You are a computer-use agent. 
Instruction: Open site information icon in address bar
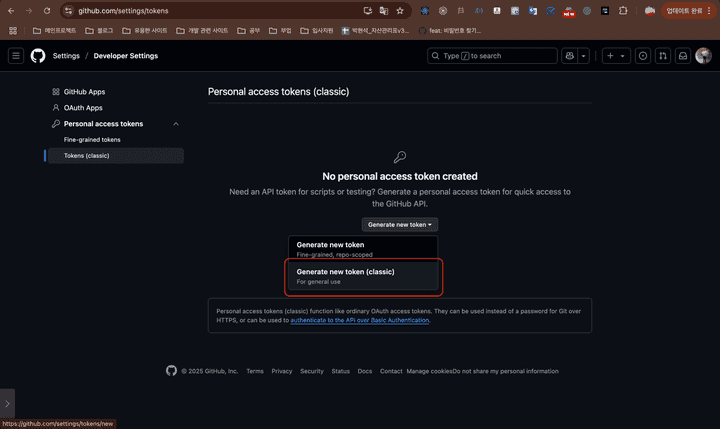click(68, 11)
